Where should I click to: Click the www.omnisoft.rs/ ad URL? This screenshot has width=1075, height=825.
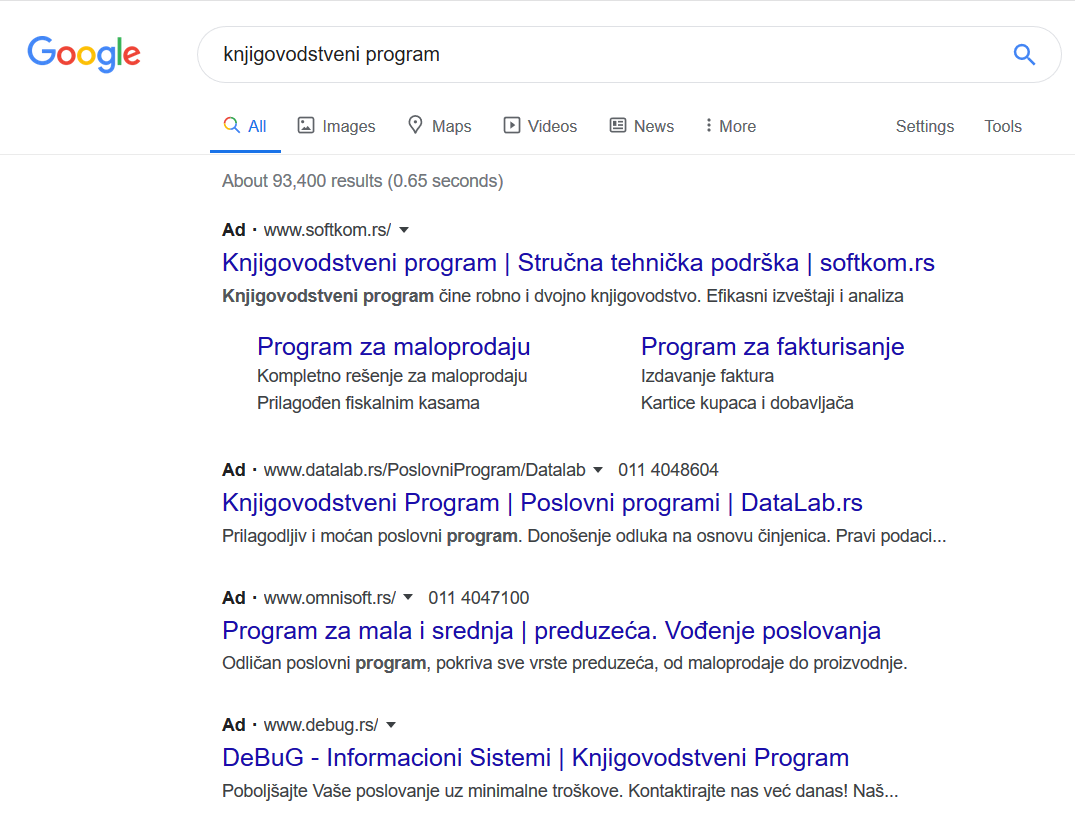[x=330, y=597]
